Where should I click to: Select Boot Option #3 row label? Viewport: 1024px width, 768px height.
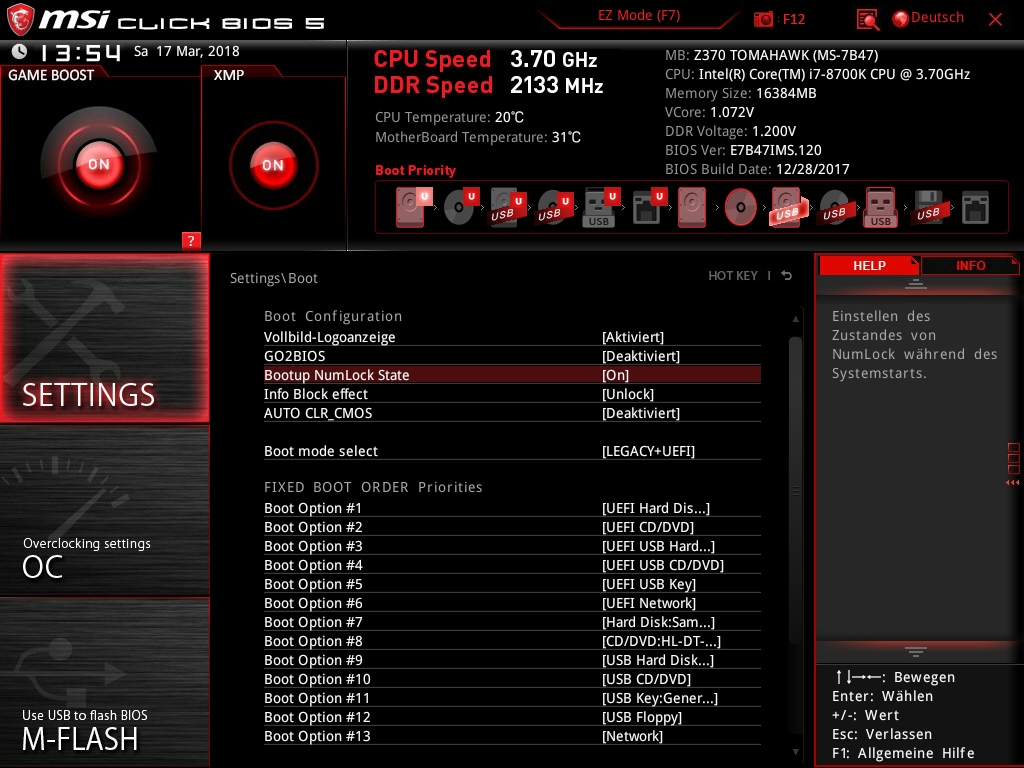coord(313,546)
